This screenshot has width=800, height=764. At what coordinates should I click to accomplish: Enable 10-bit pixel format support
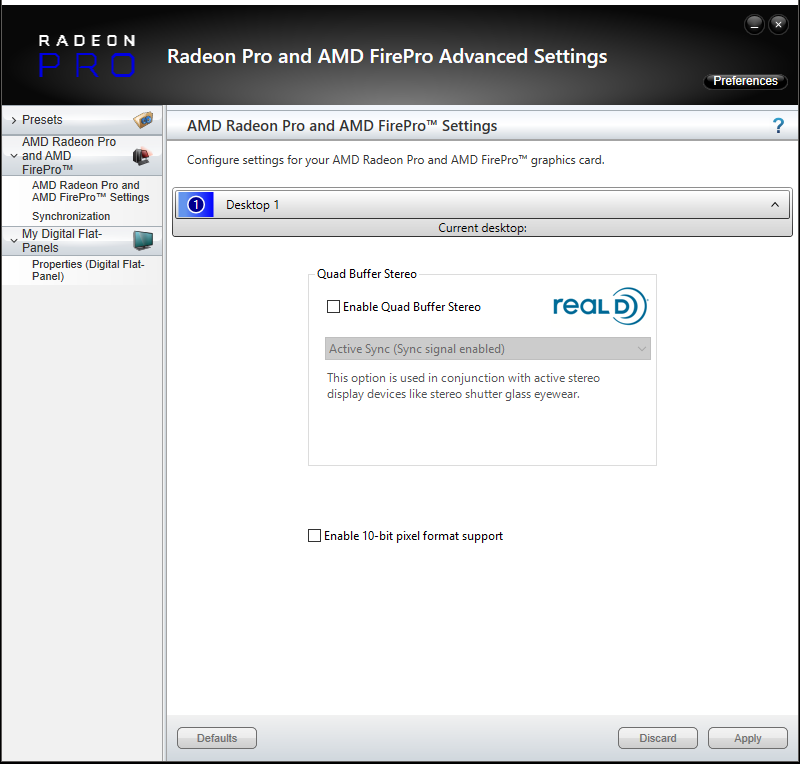point(315,535)
